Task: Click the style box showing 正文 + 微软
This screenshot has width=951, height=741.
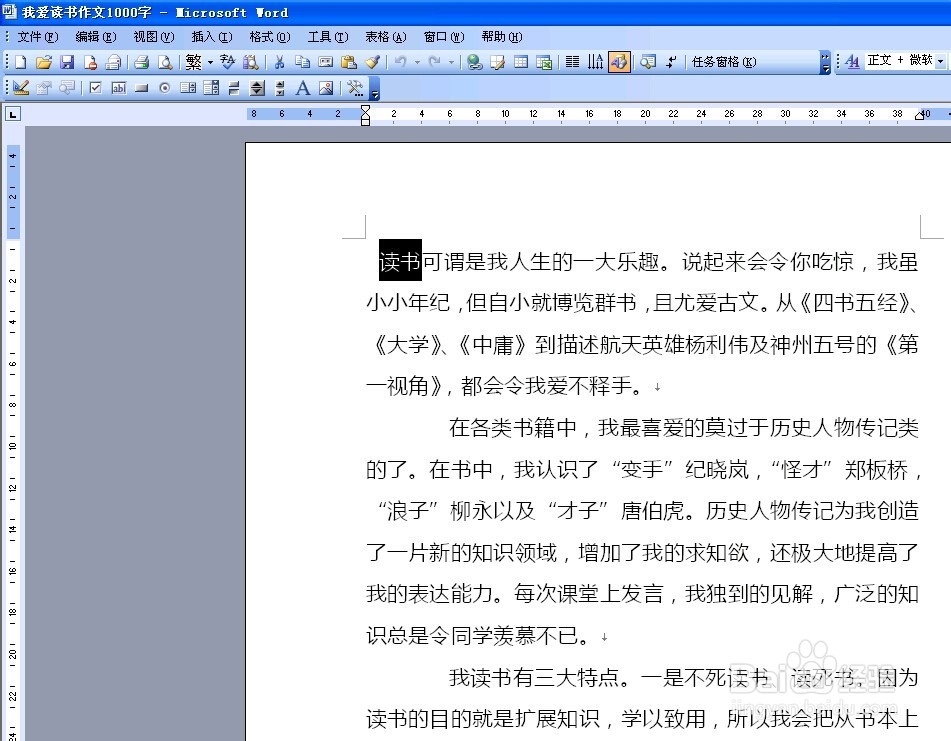Action: [x=900, y=61]
